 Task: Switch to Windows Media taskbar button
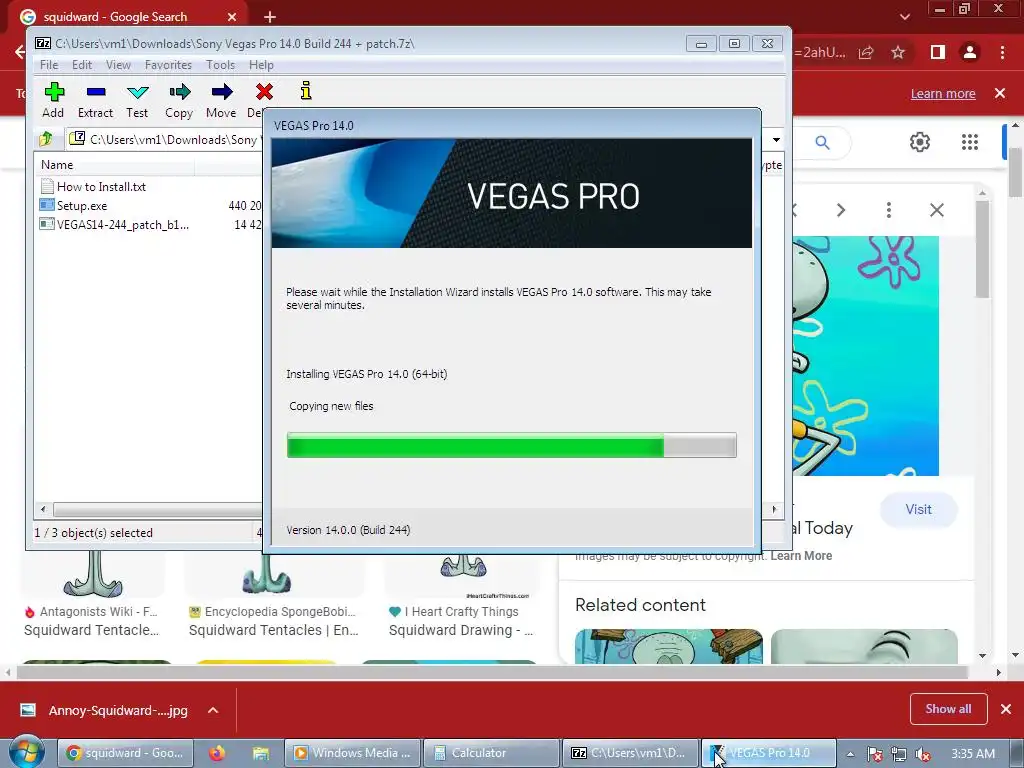pos(351,753)
